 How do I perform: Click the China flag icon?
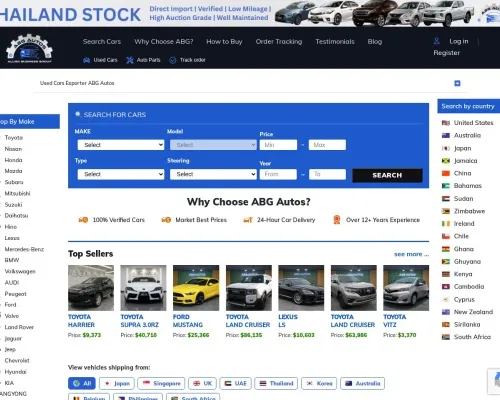446,173
